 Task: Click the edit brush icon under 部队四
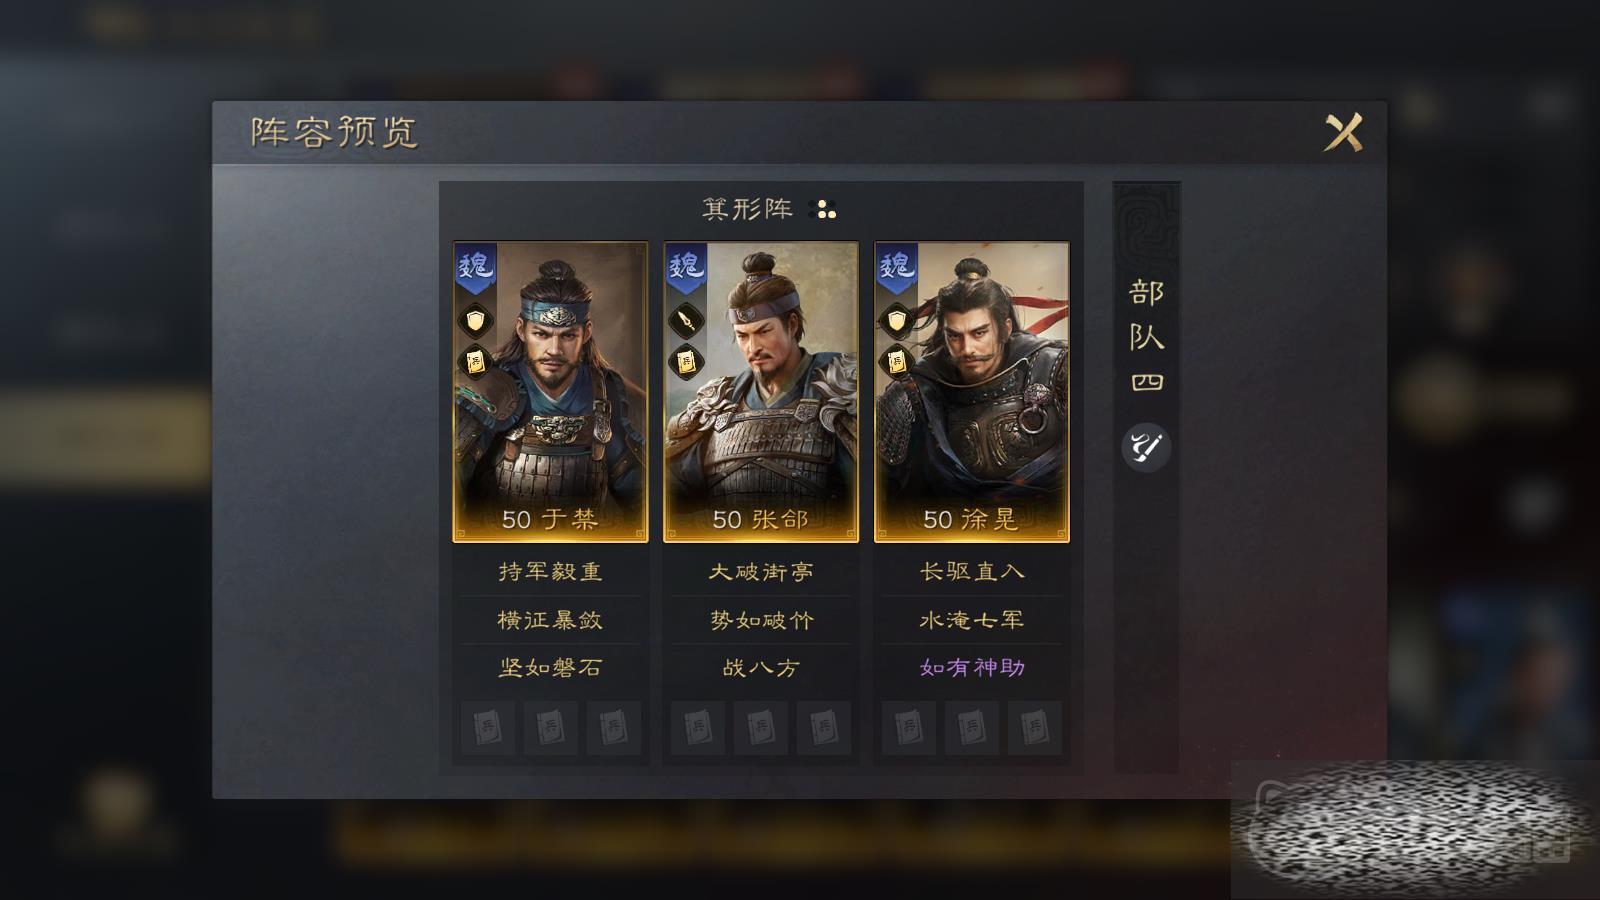pyautogui.click(x=1146, y=447)
